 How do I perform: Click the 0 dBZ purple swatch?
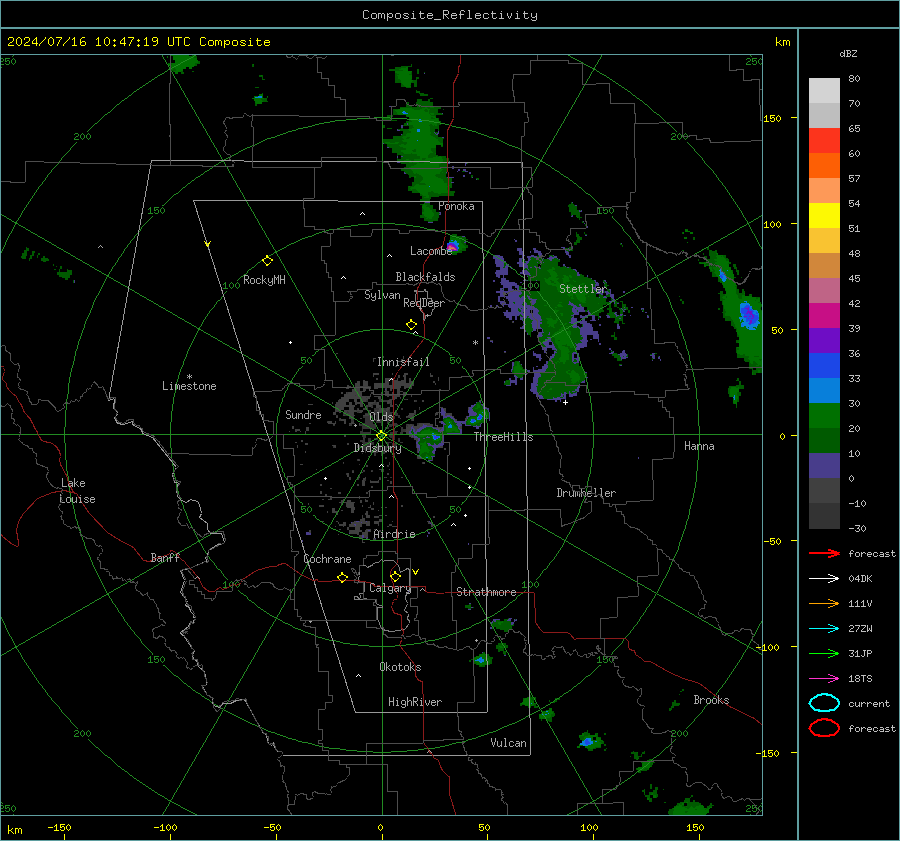(x=824, y=465)
